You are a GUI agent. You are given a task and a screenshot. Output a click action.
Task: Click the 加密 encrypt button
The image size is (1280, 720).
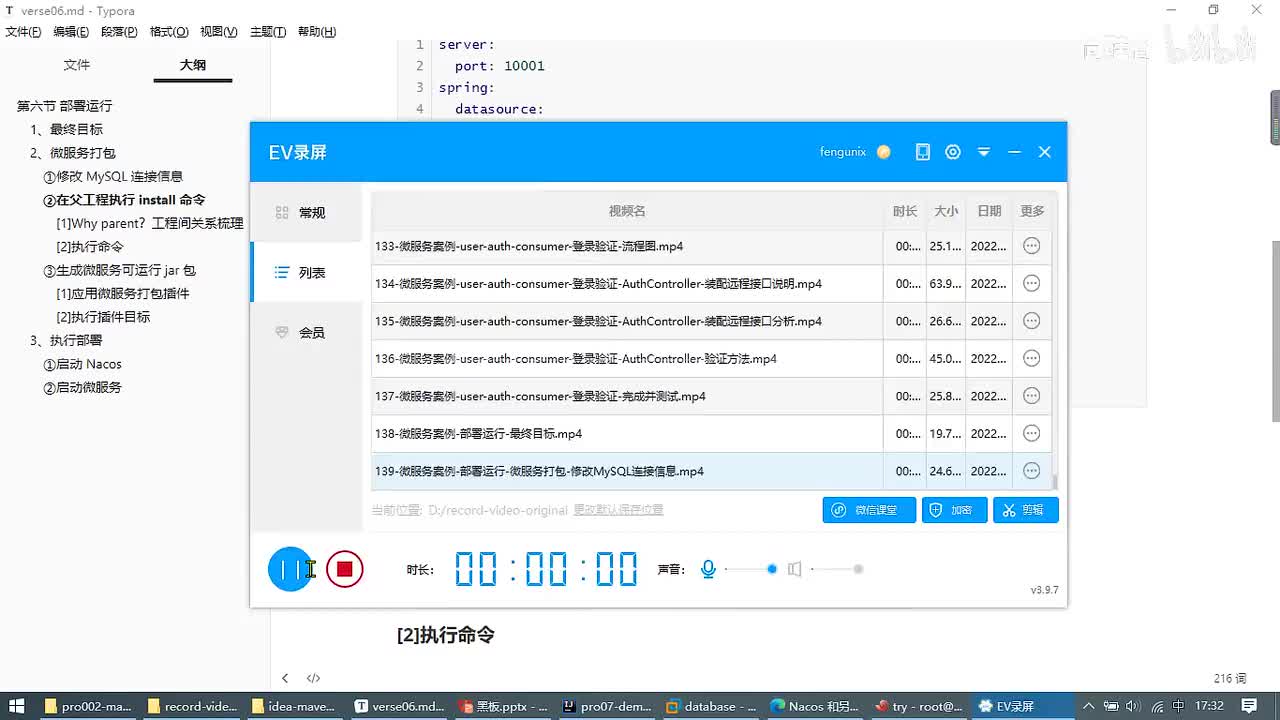(x=954, y=510)
